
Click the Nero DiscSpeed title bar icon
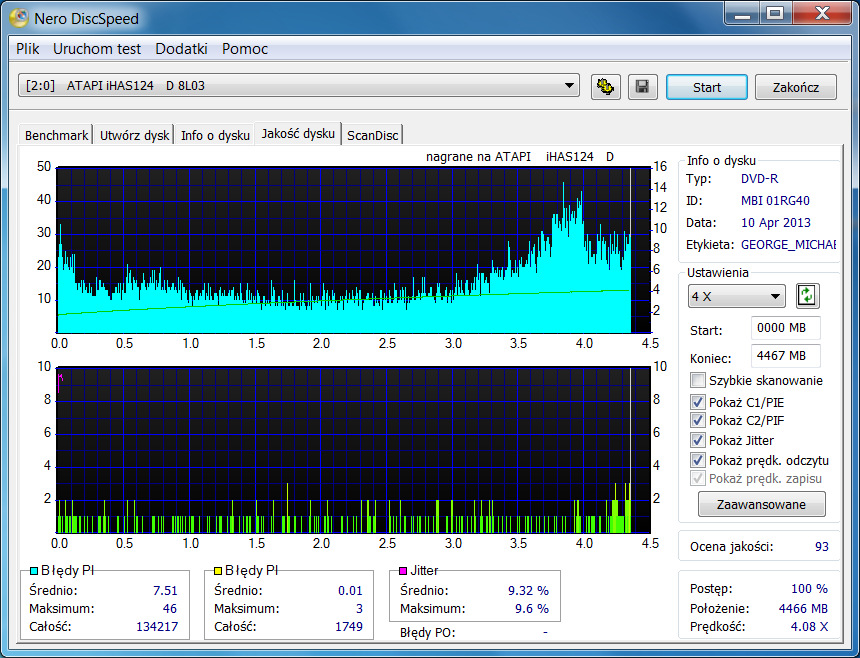tap(19, 18)
